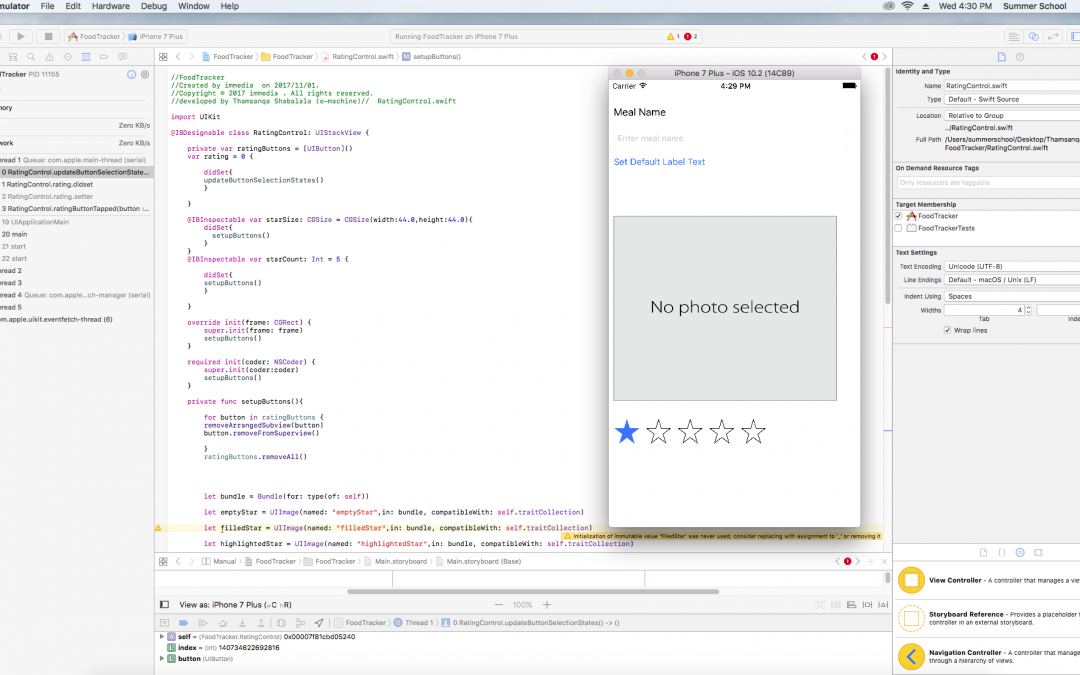The image size is (1080, 675).
Task: Switch to the Assistant editor icon
Action: coord(1035,36)
